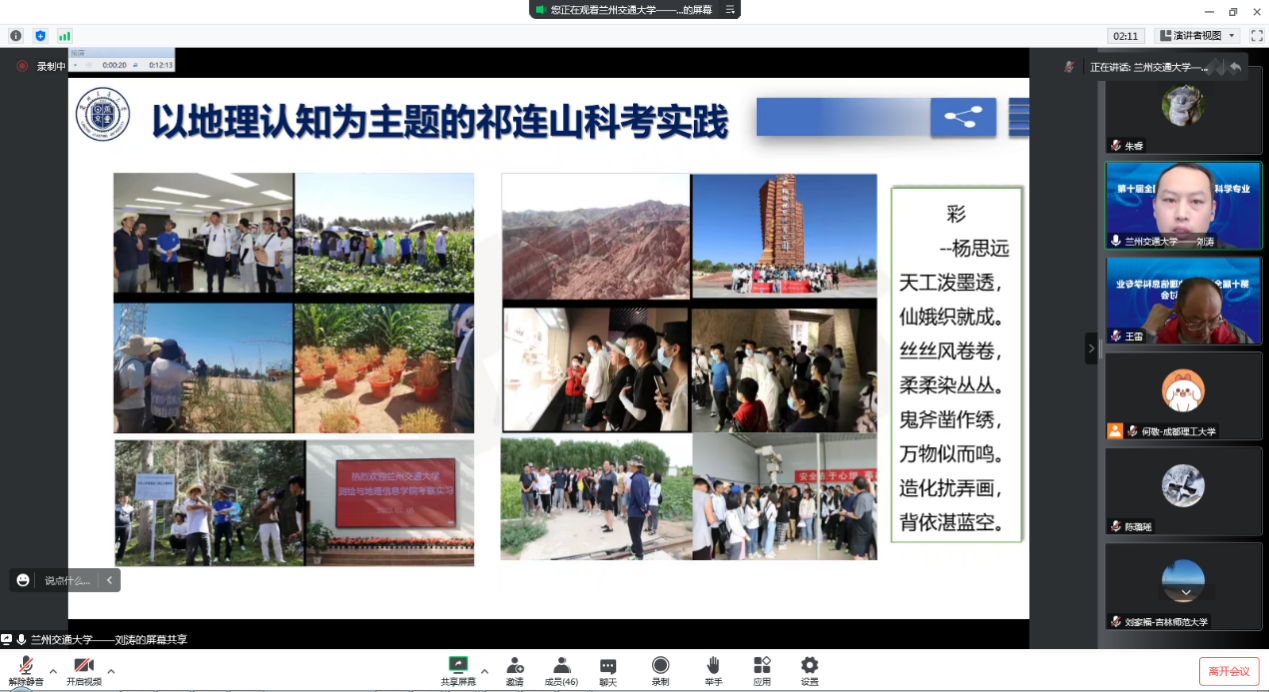This screenshot has height=692, width=1269.
Task: Click the 离开会议 leave meeting button
Action: click(1228, 671)
